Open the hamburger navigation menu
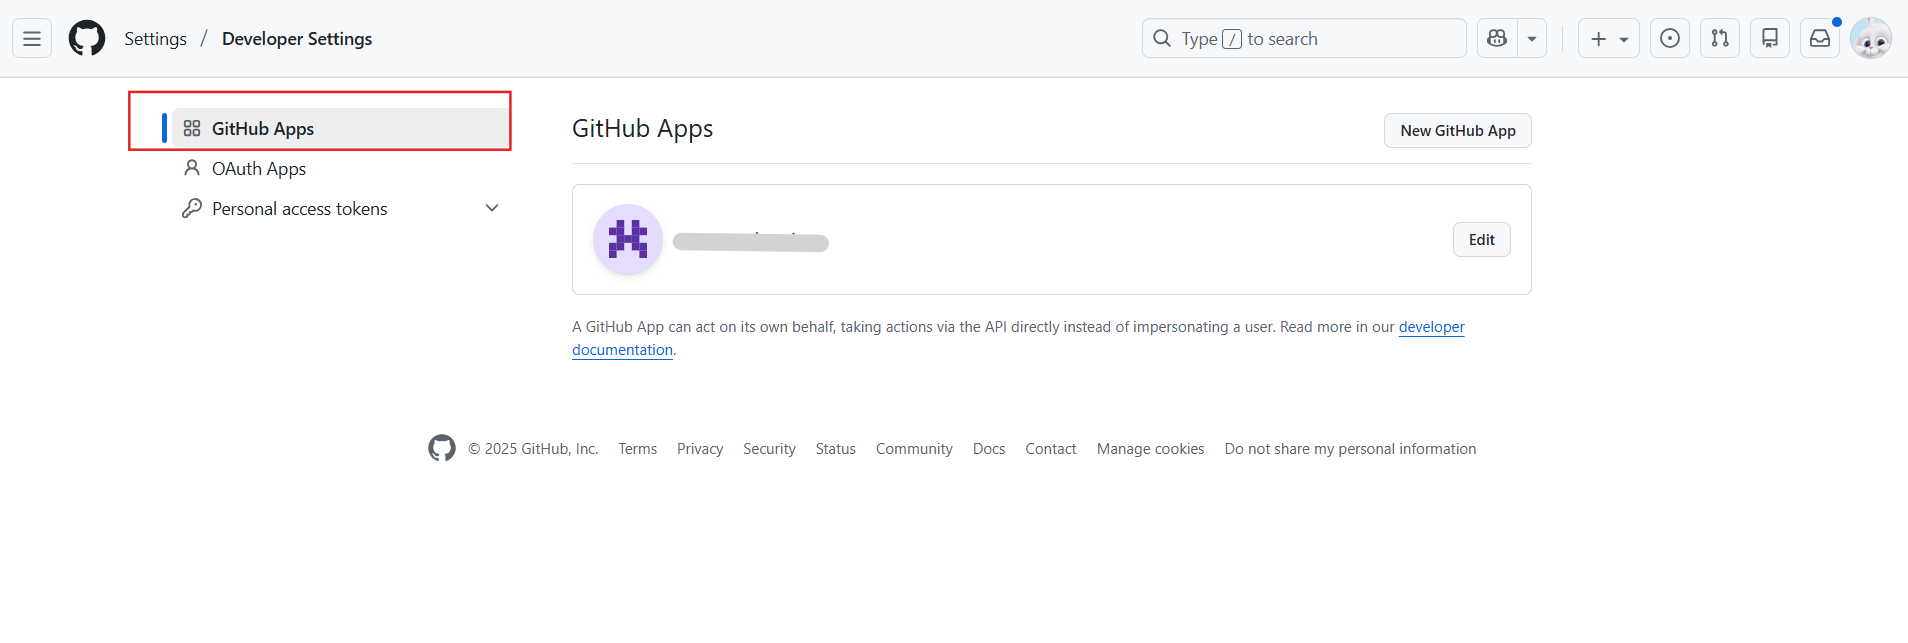Viewport: 1908px width, 643px height. 32,39
